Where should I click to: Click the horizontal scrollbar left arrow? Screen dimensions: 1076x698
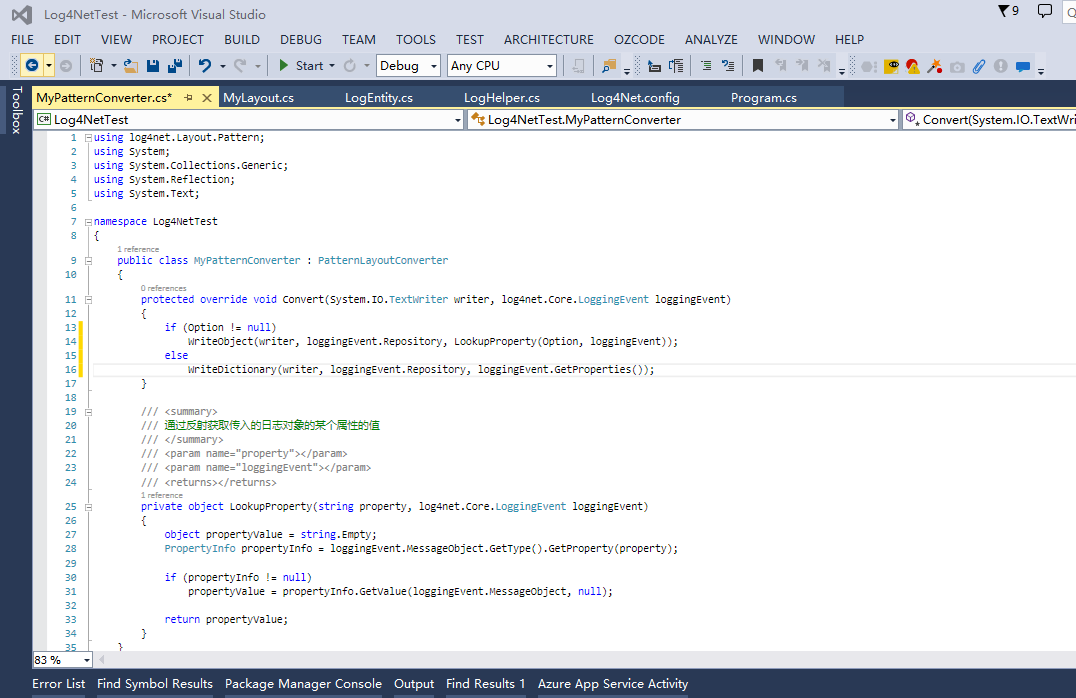[x=102, y=660]
